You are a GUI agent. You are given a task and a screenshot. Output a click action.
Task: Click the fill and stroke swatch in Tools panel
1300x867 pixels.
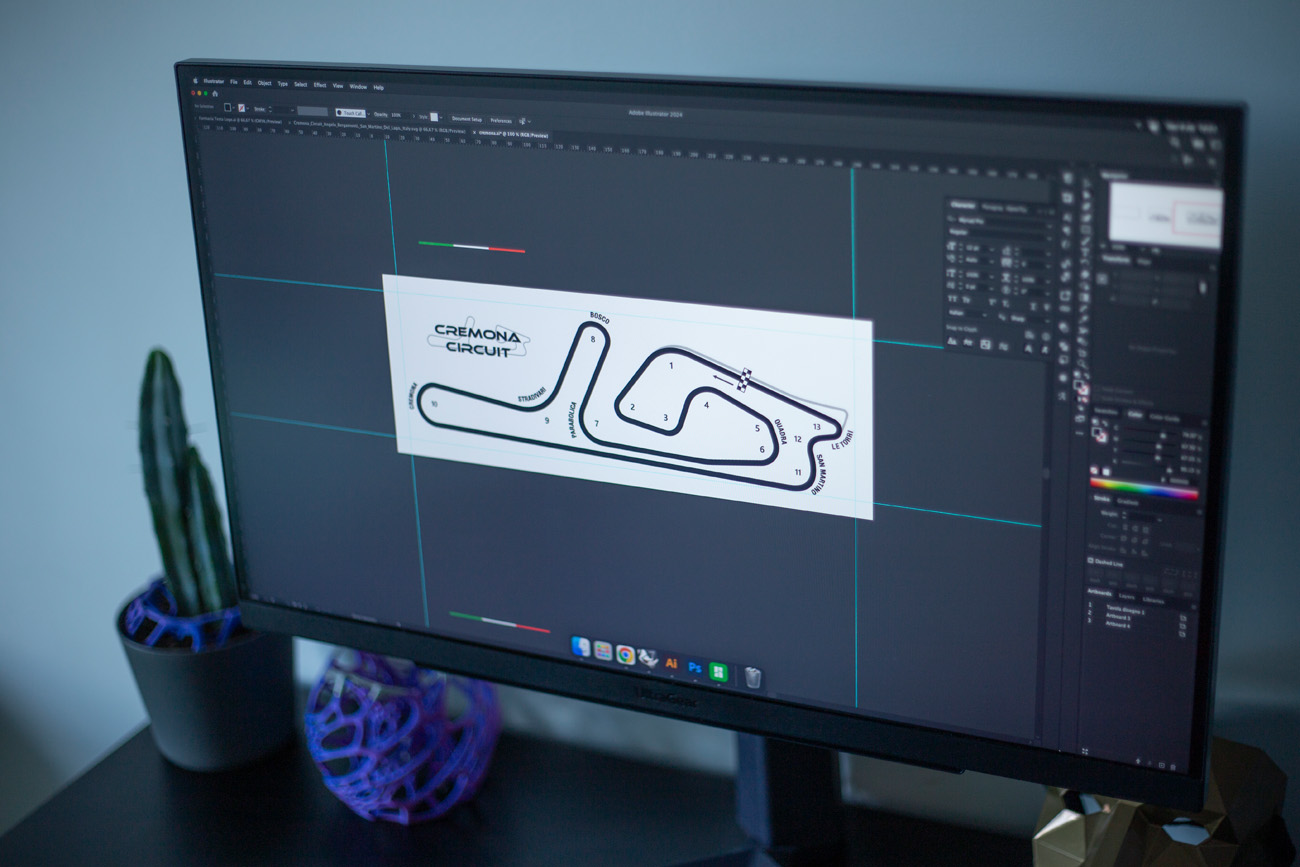pos(1082,388)
